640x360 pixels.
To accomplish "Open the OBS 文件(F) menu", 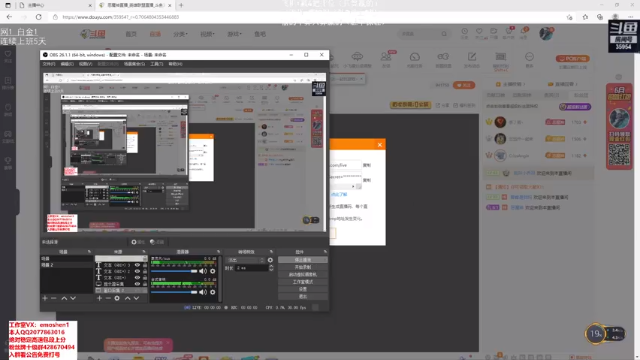I will tap(49, 64).
